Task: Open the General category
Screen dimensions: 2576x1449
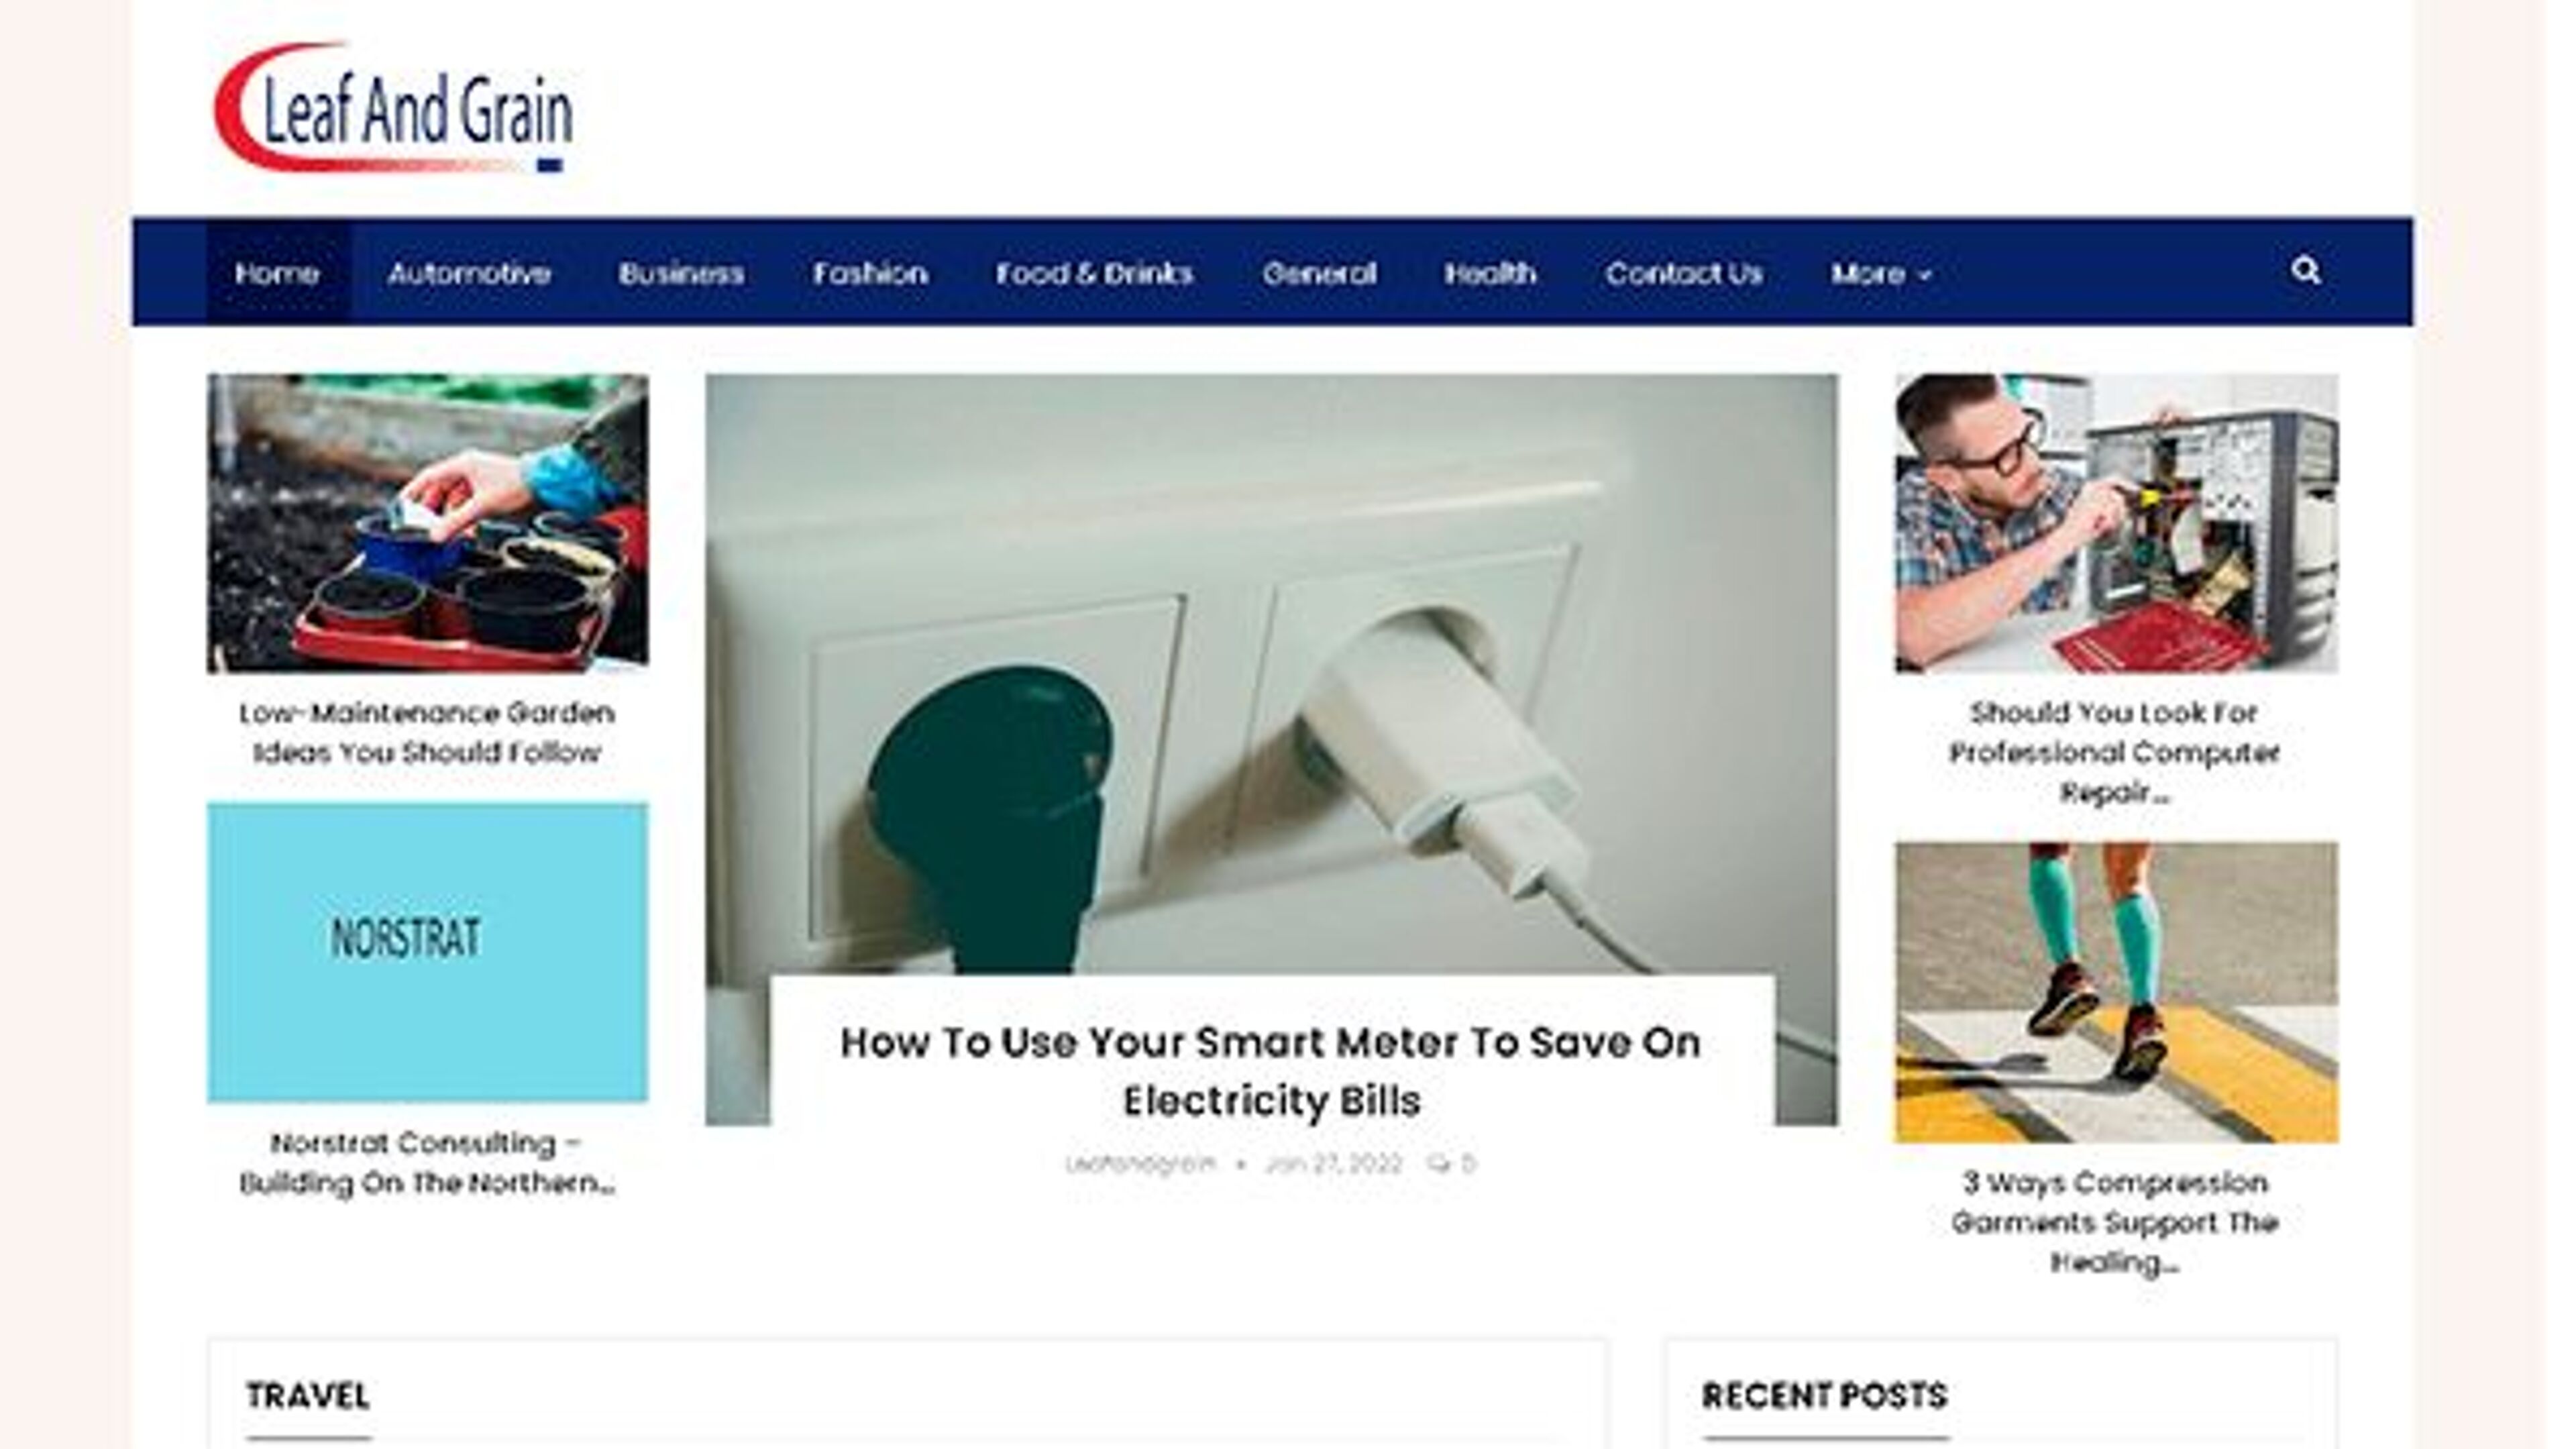Action: (x=1319, y=274)
